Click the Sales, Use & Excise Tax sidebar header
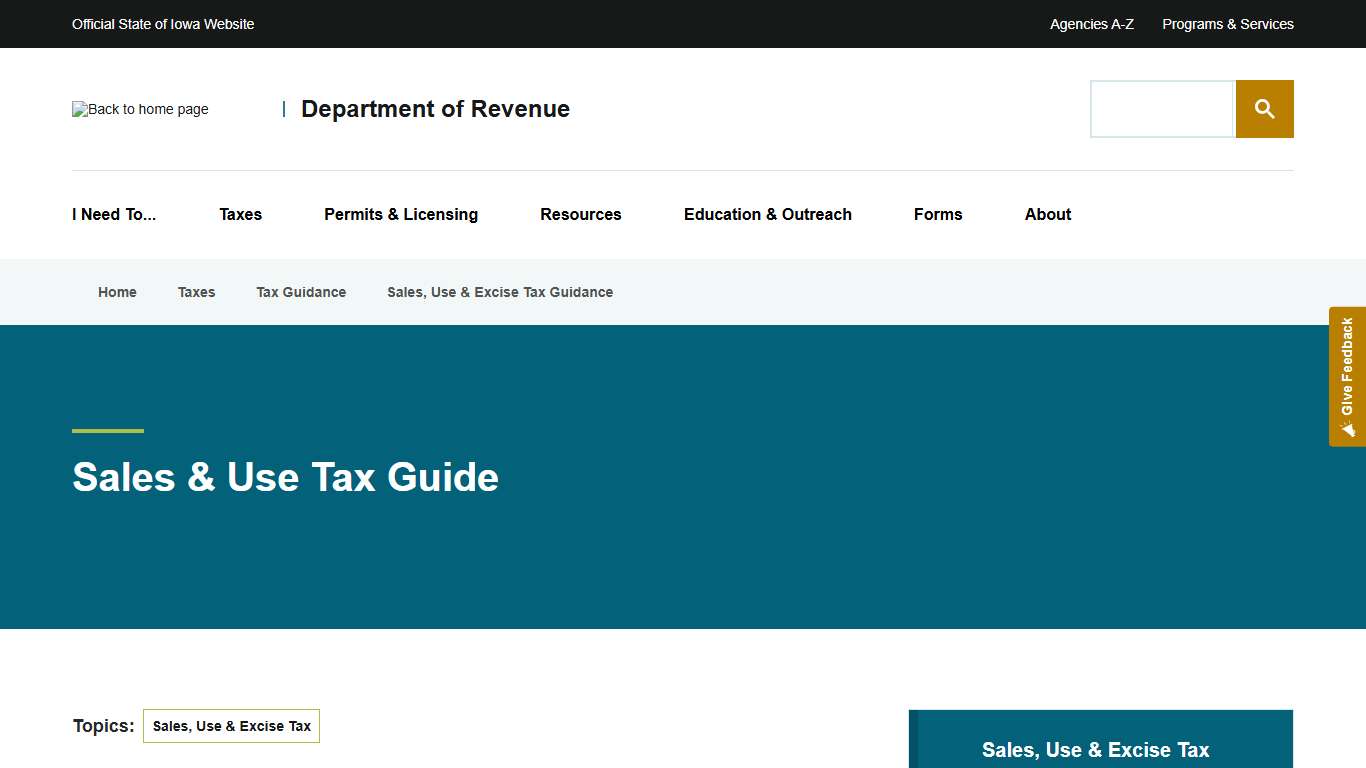The image size is (1366, 768). click(1096, 749)
